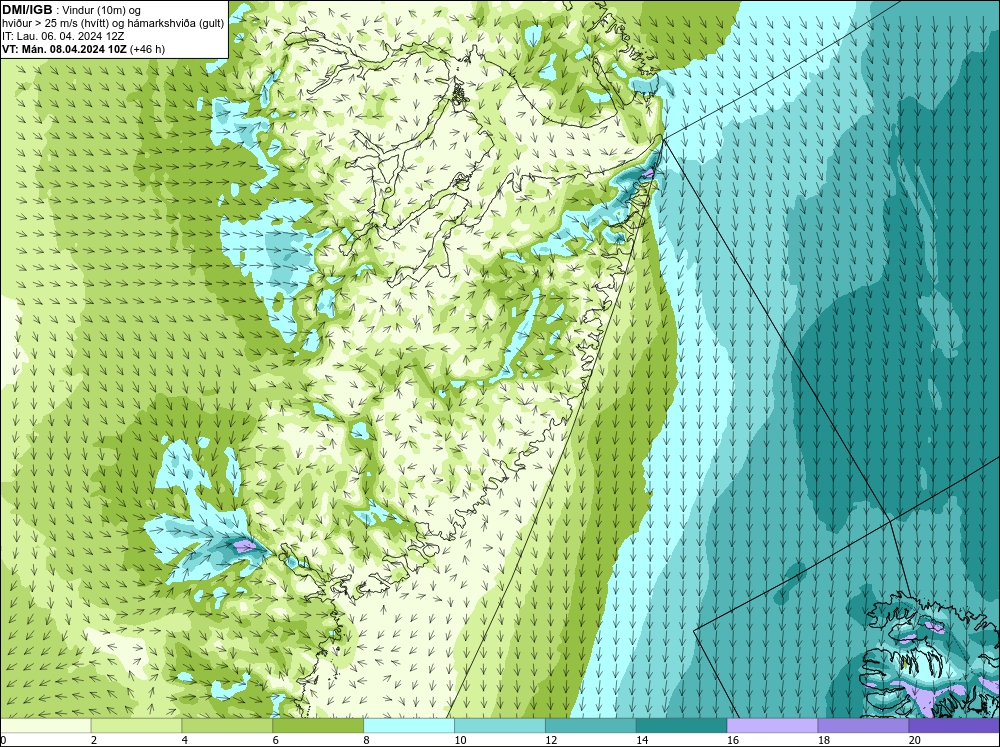Click the "DMI/IGB" title text
The image size is (1000, 747).
[x=27, y=10]
